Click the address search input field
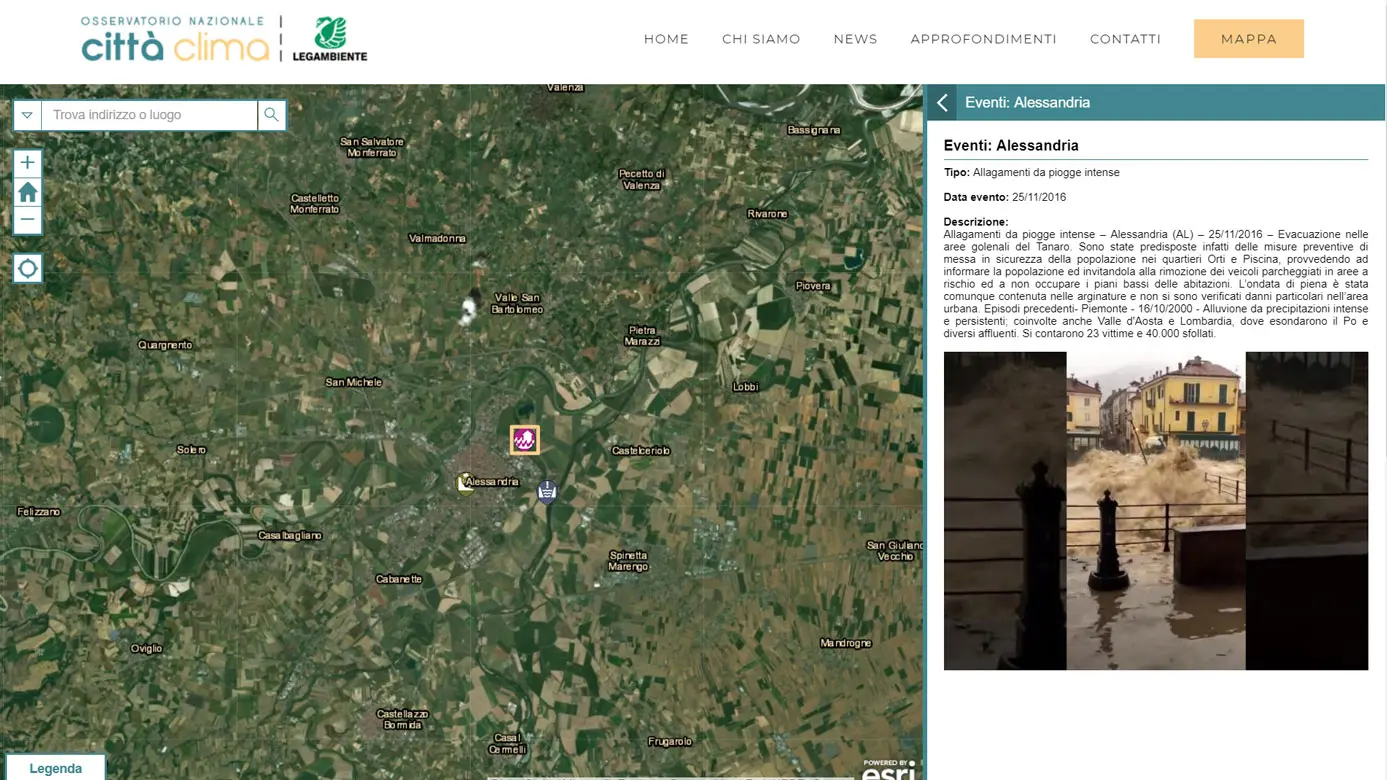The height and width of the screenshot is (780, 1387). click(x=149, y=115)
